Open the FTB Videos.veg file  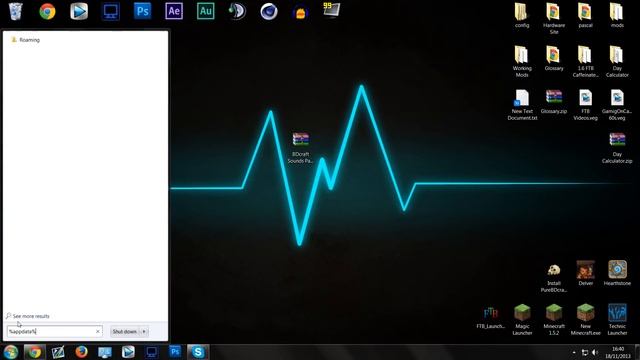pyautogui.click(x=585, y=105)
